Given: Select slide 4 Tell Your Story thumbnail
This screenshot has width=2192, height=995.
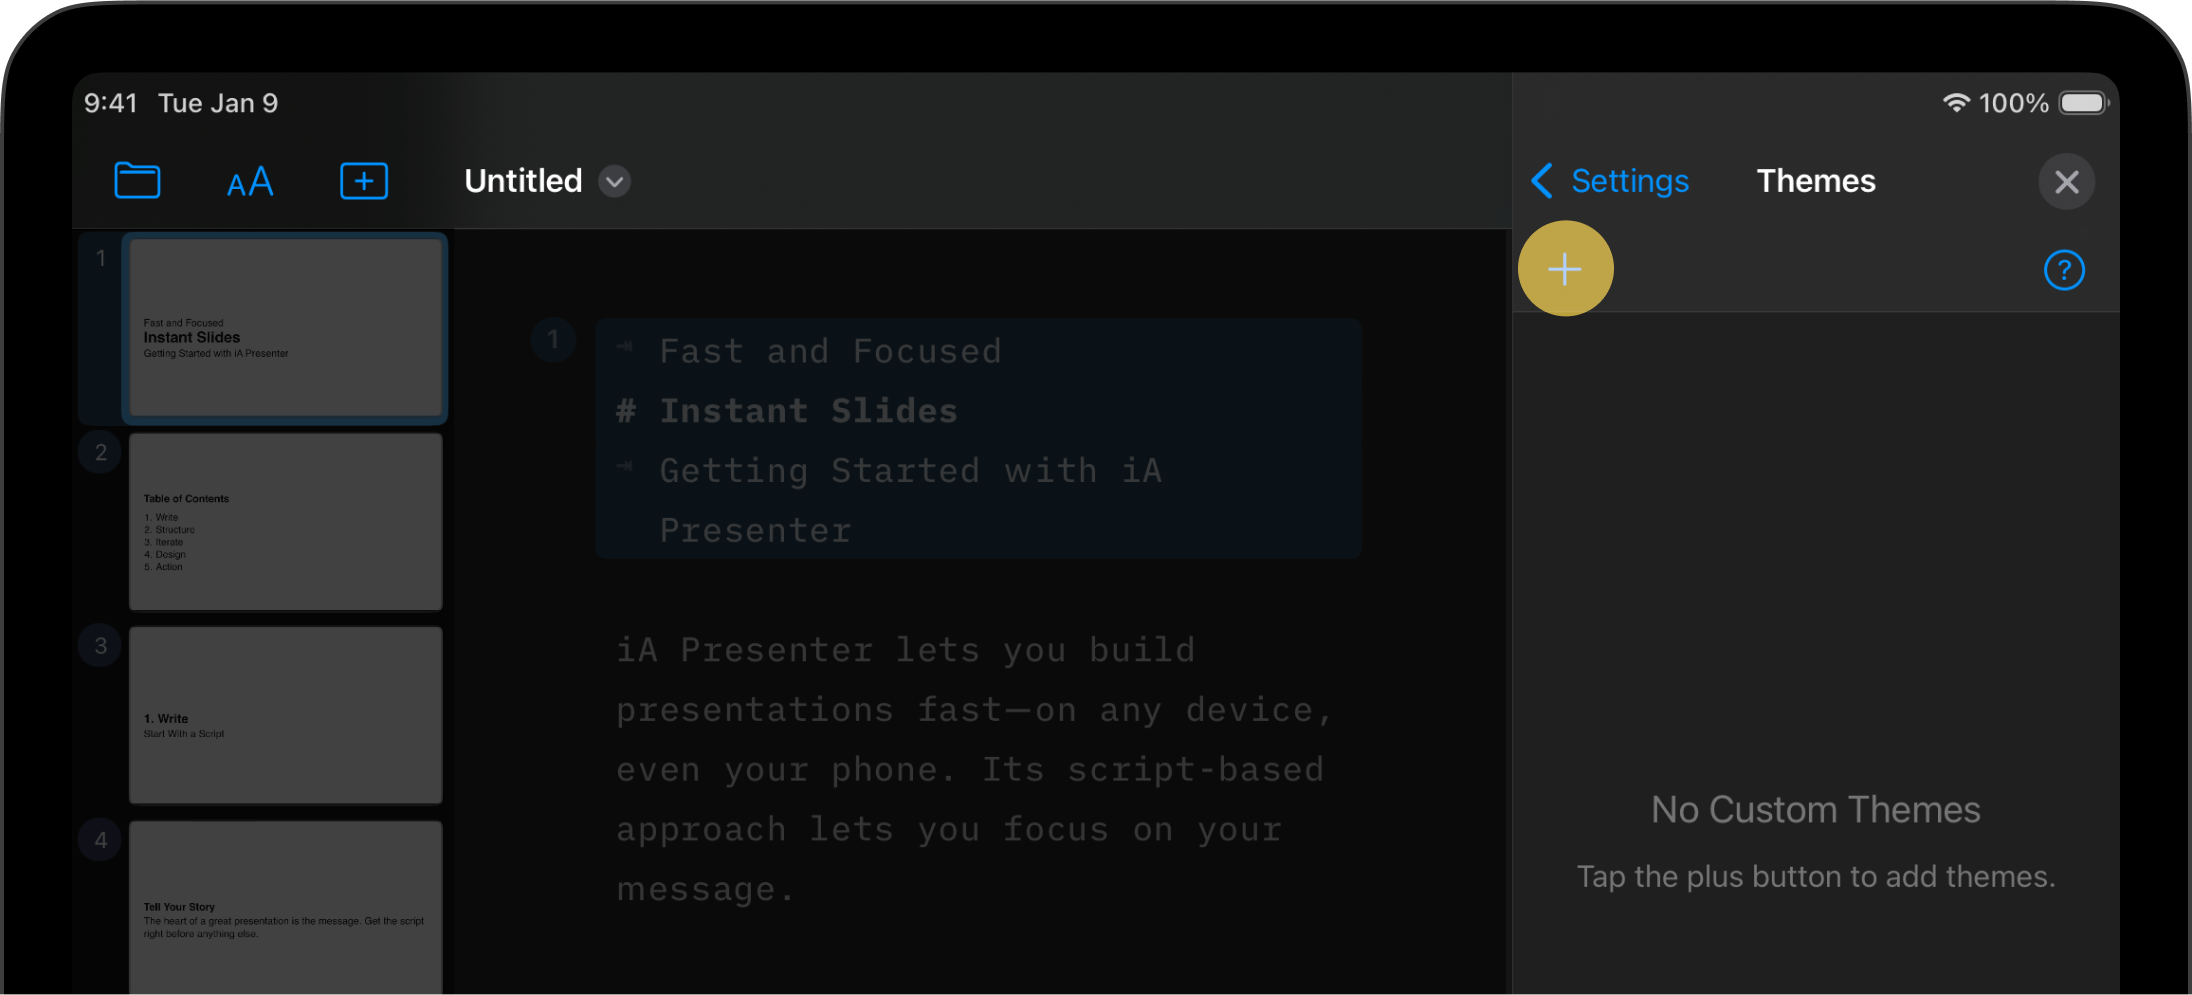Looking at the screenshot, I should click(x=285, y=905).
